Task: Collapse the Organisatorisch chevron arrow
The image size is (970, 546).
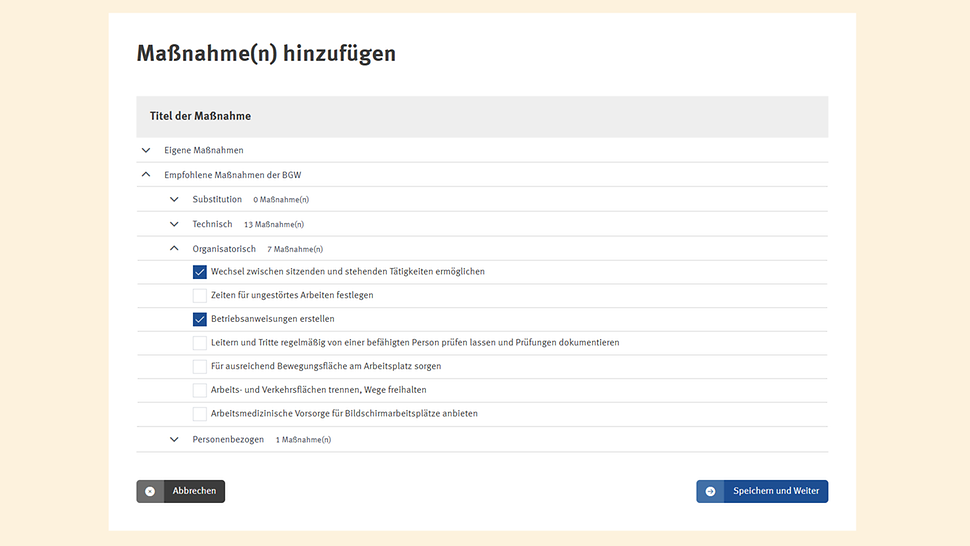Action: 174,249
